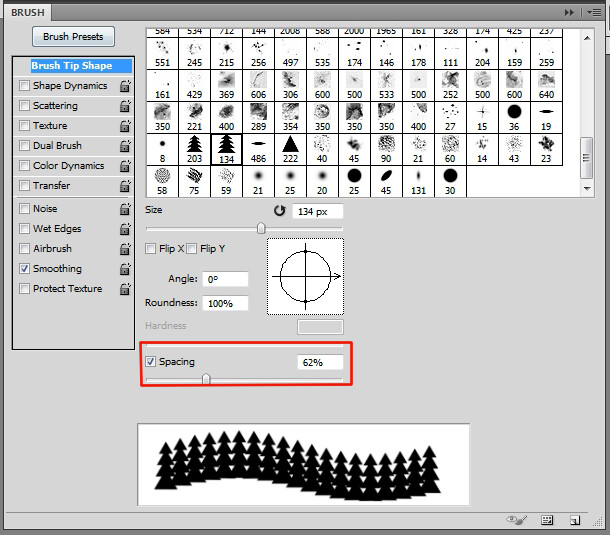Select the triangle brush preset 222

coord(290,149)
